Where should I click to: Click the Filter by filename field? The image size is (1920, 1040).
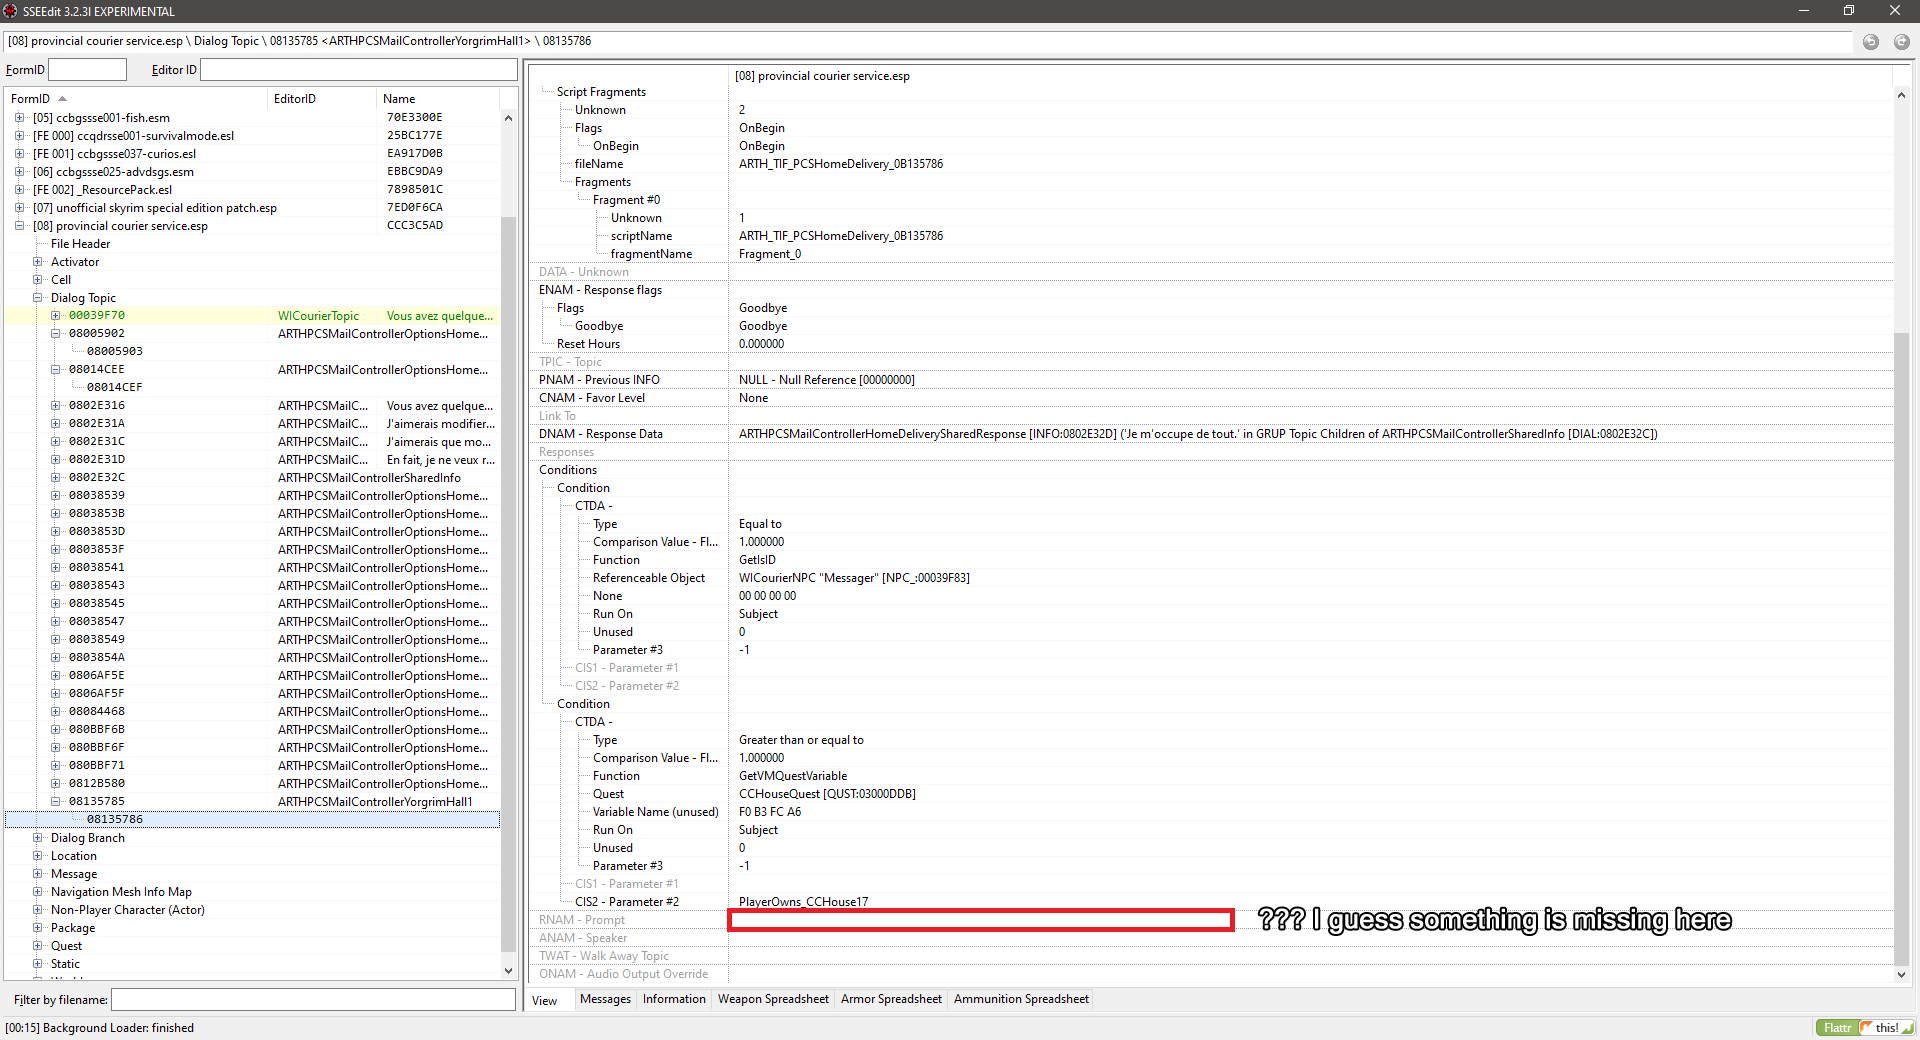pyautogui.click(x=313, y=1000)
